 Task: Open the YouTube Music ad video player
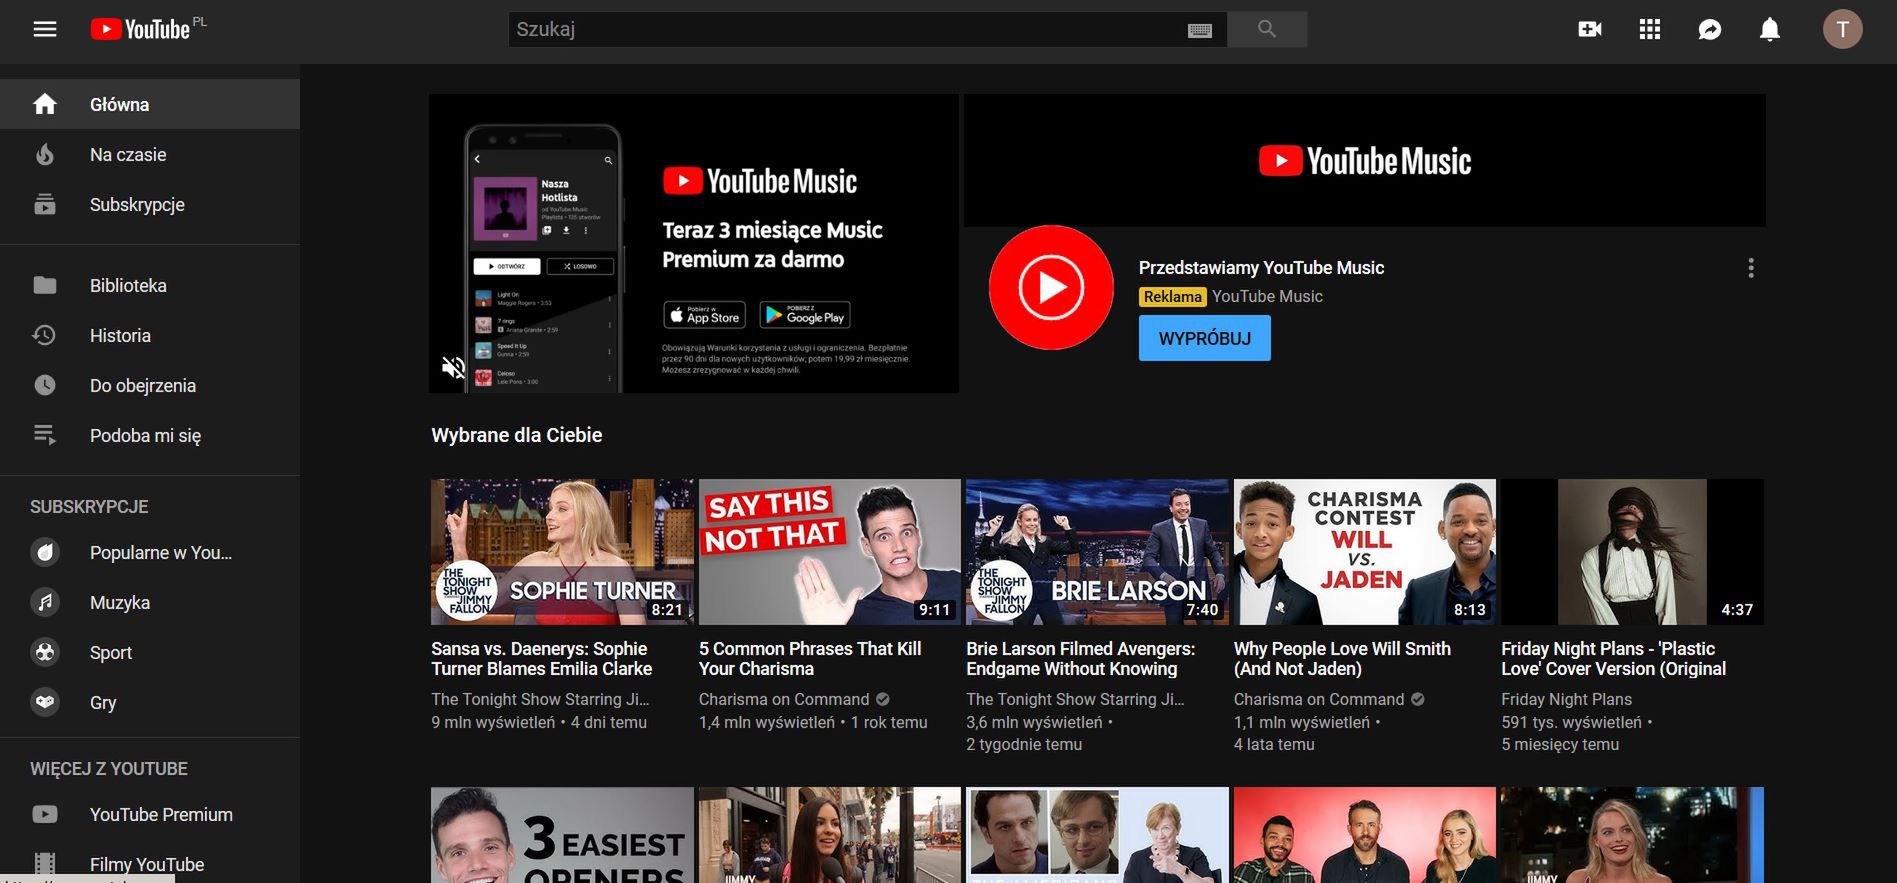click(694, 243)
